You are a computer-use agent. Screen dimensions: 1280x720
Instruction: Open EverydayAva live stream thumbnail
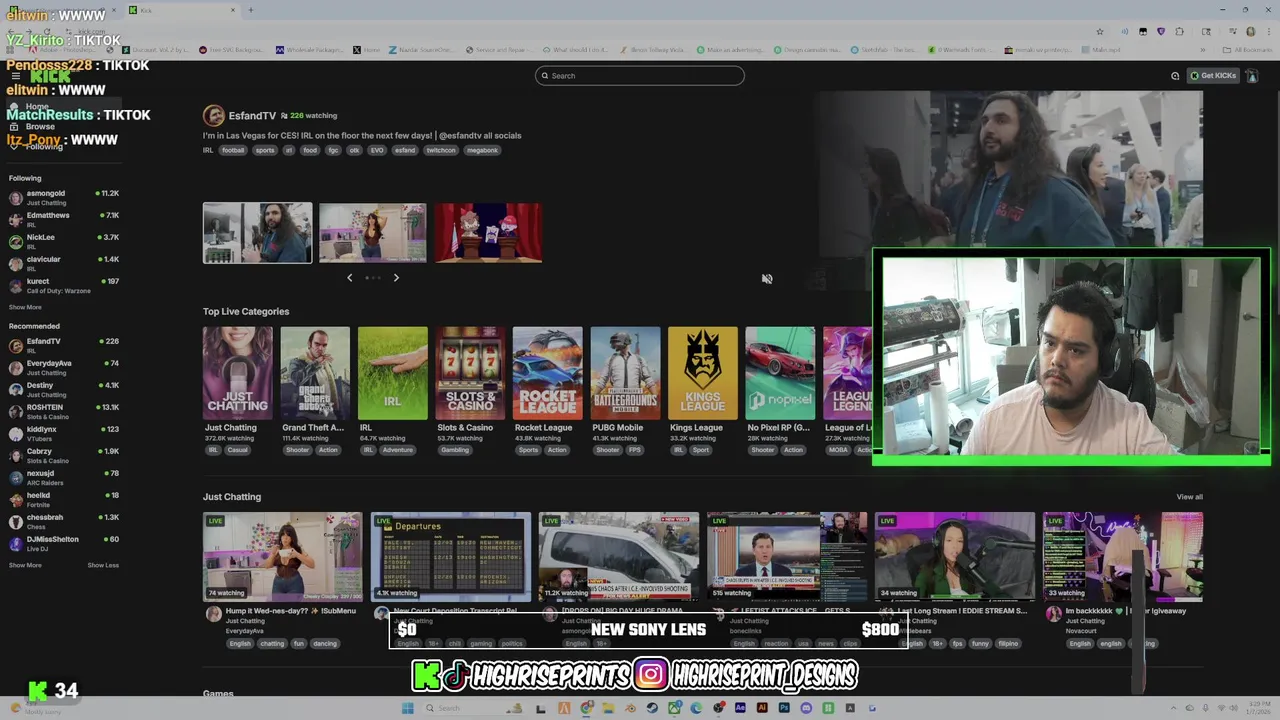[283, 557]
